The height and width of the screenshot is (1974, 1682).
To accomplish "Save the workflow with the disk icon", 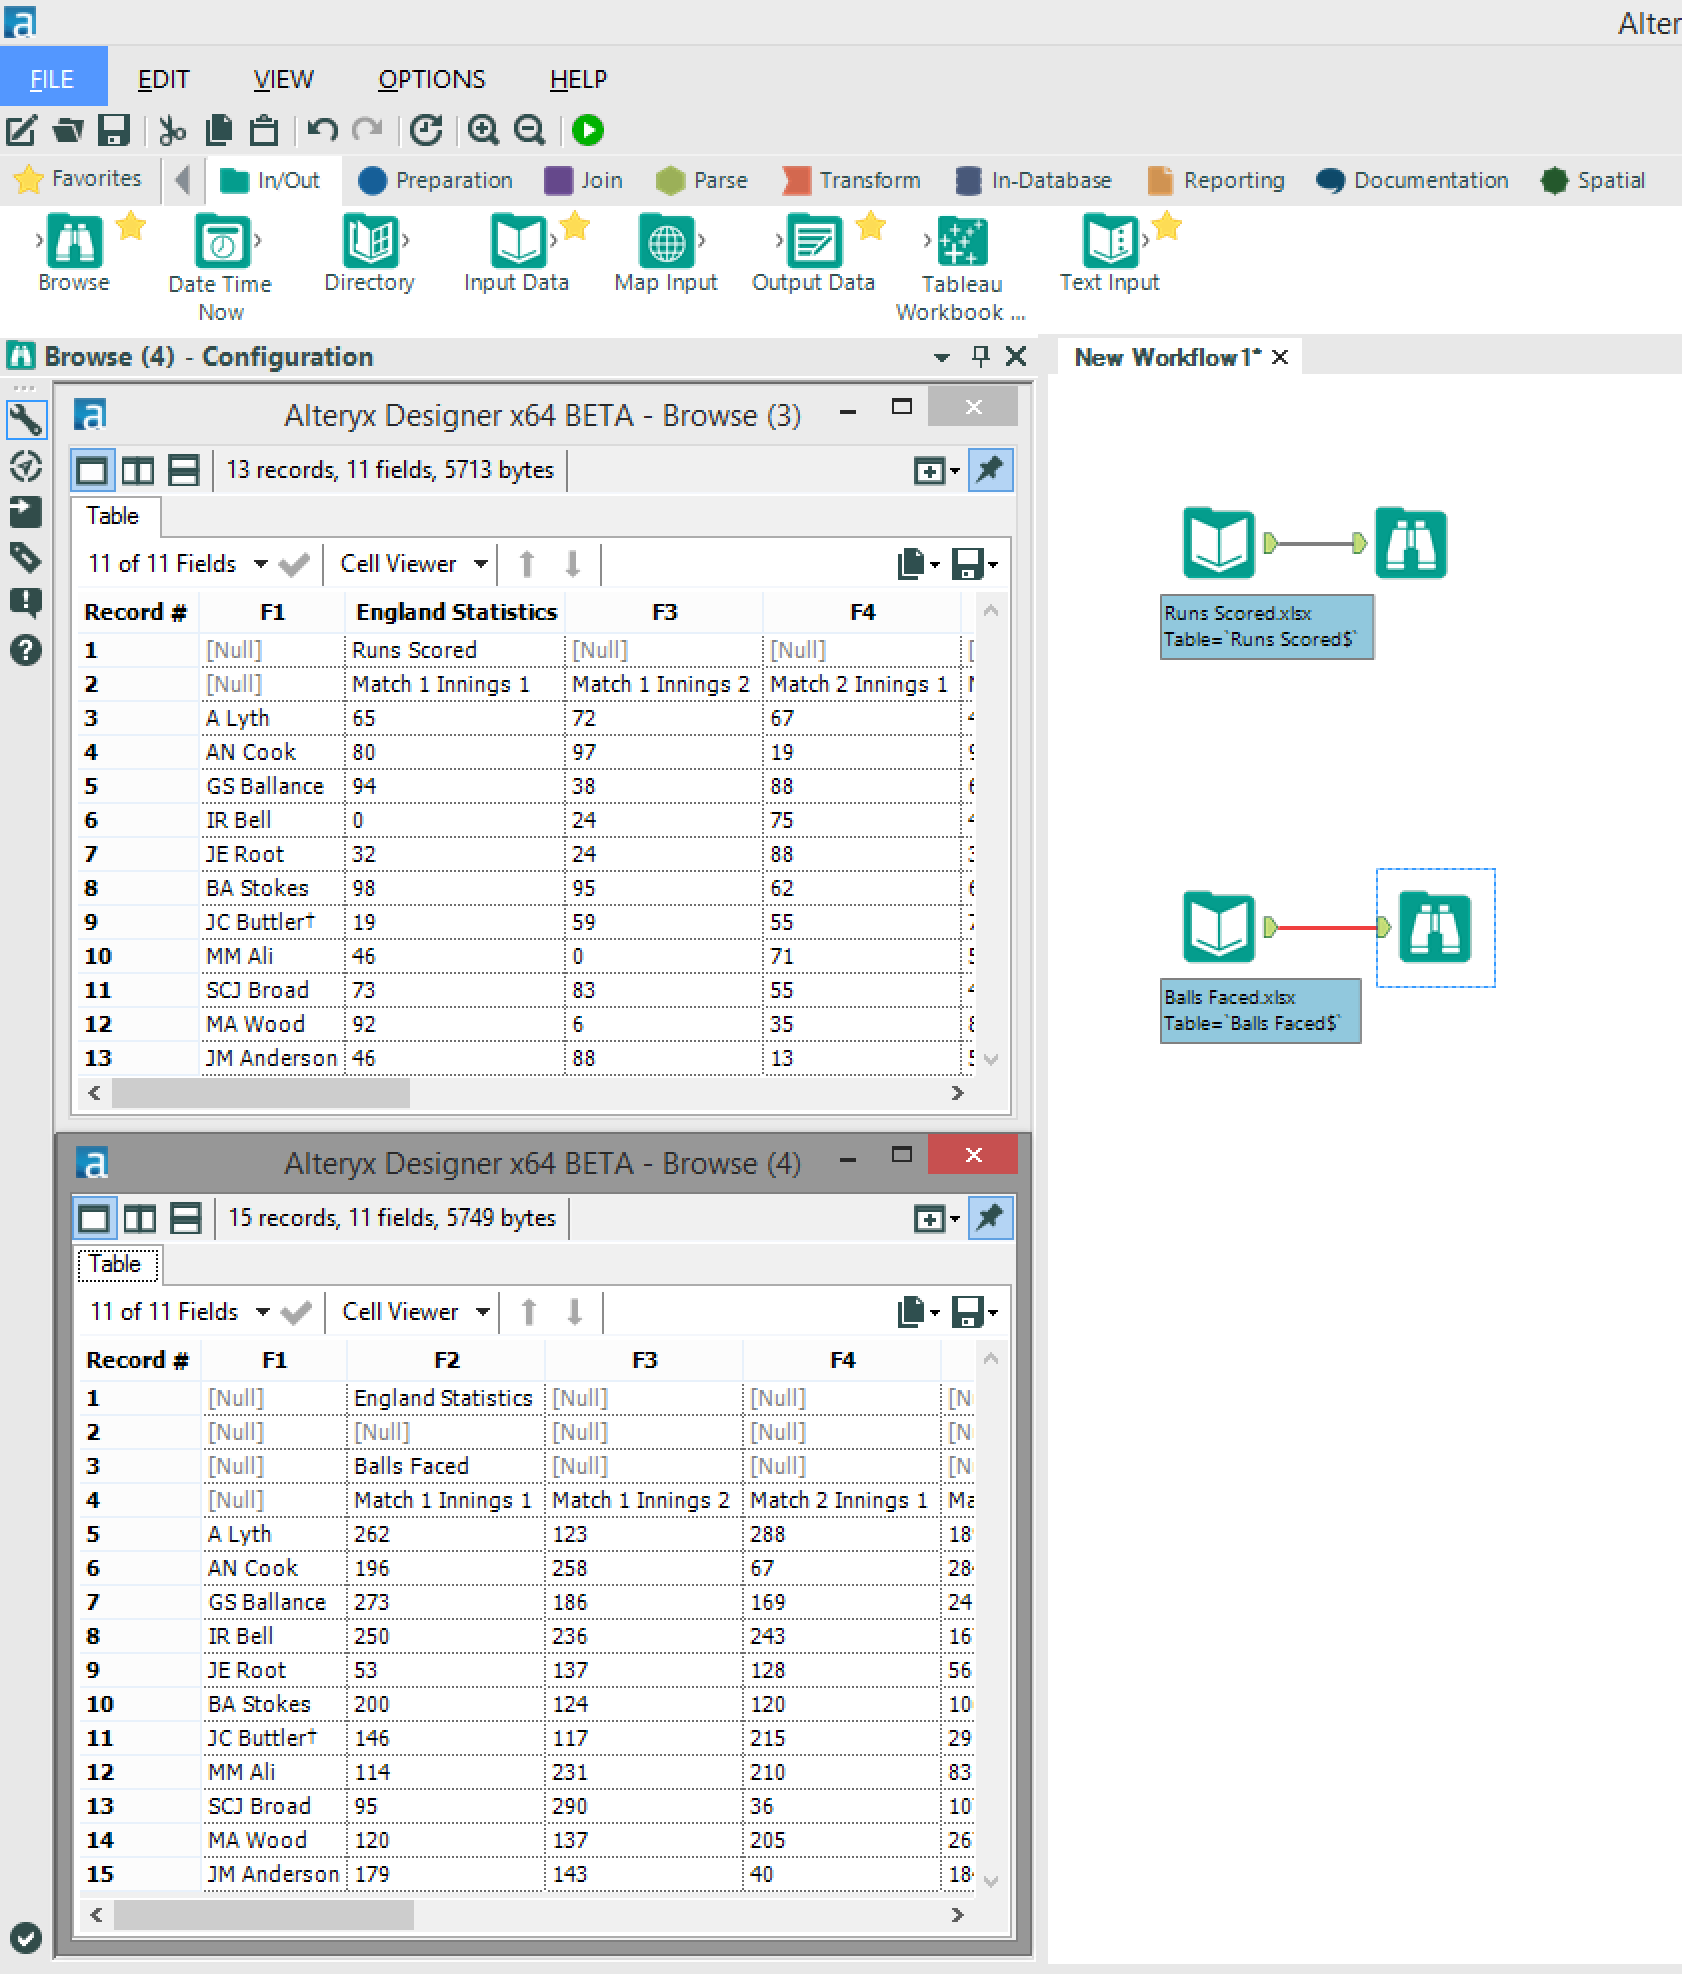I will click(x=114, y=130).
